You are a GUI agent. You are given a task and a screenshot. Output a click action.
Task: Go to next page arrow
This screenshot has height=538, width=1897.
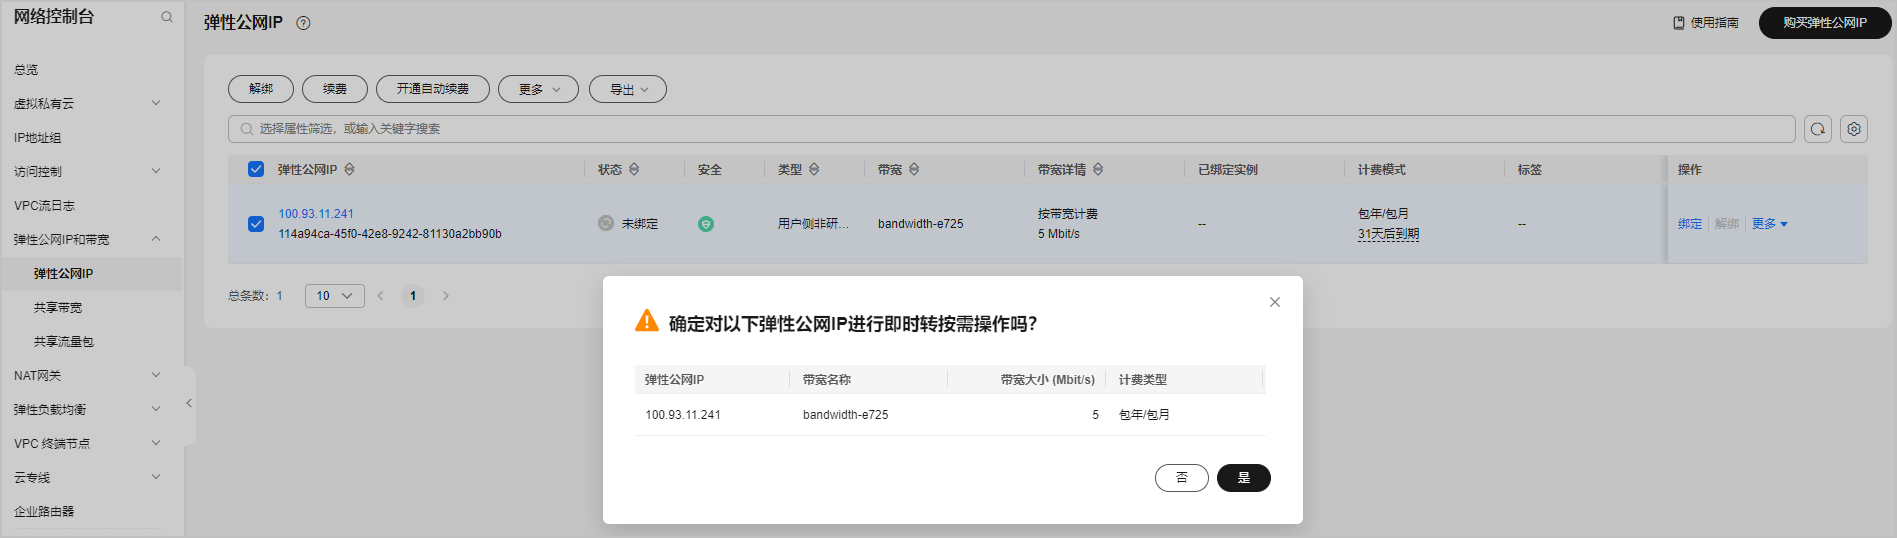446,296
